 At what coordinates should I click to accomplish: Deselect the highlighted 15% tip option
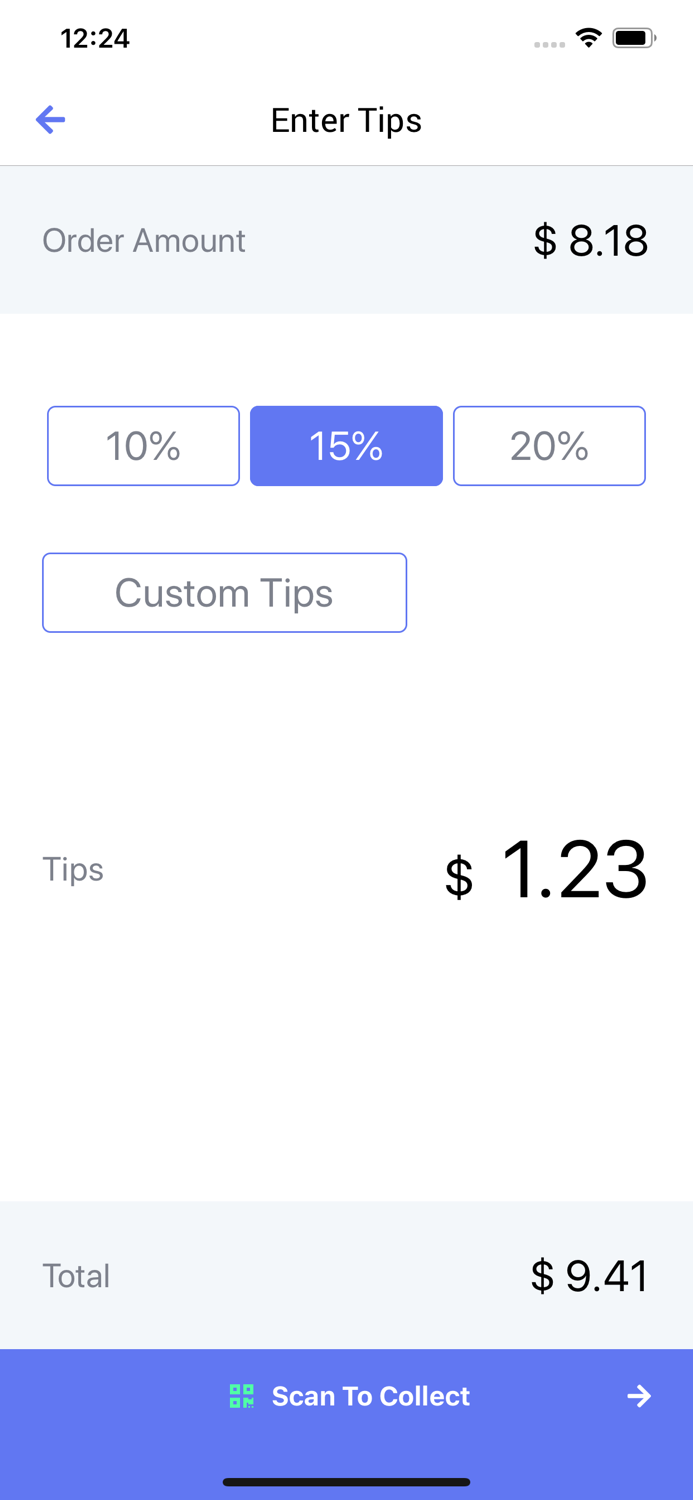(346, 446)
